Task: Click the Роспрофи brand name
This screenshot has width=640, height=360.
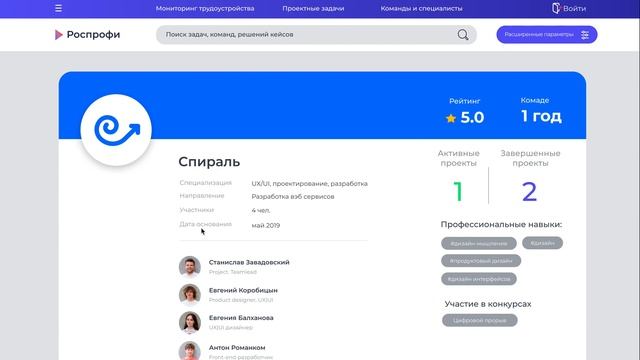Action: click(93, 35)
